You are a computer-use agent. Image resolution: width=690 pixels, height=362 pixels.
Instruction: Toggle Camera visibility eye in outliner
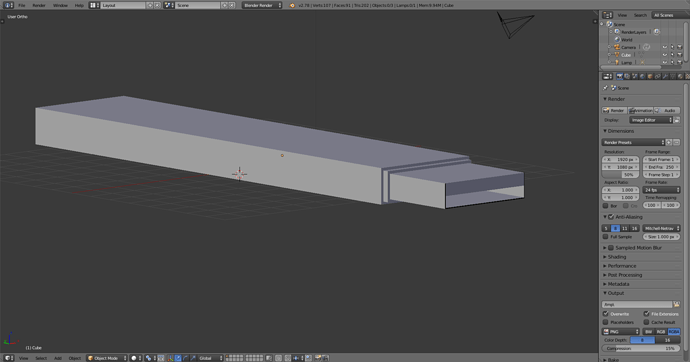[x=664, y=47]
